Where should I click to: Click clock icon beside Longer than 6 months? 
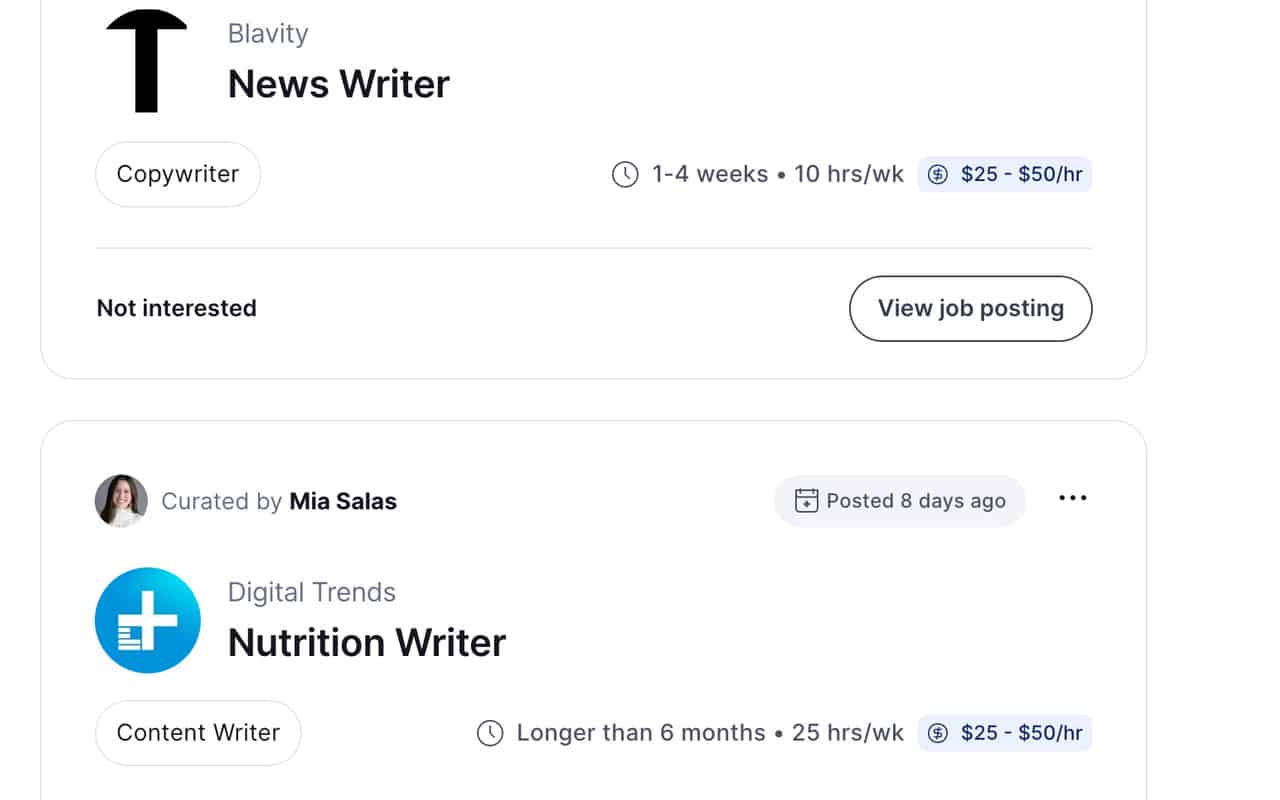click(x=490, y=733)
